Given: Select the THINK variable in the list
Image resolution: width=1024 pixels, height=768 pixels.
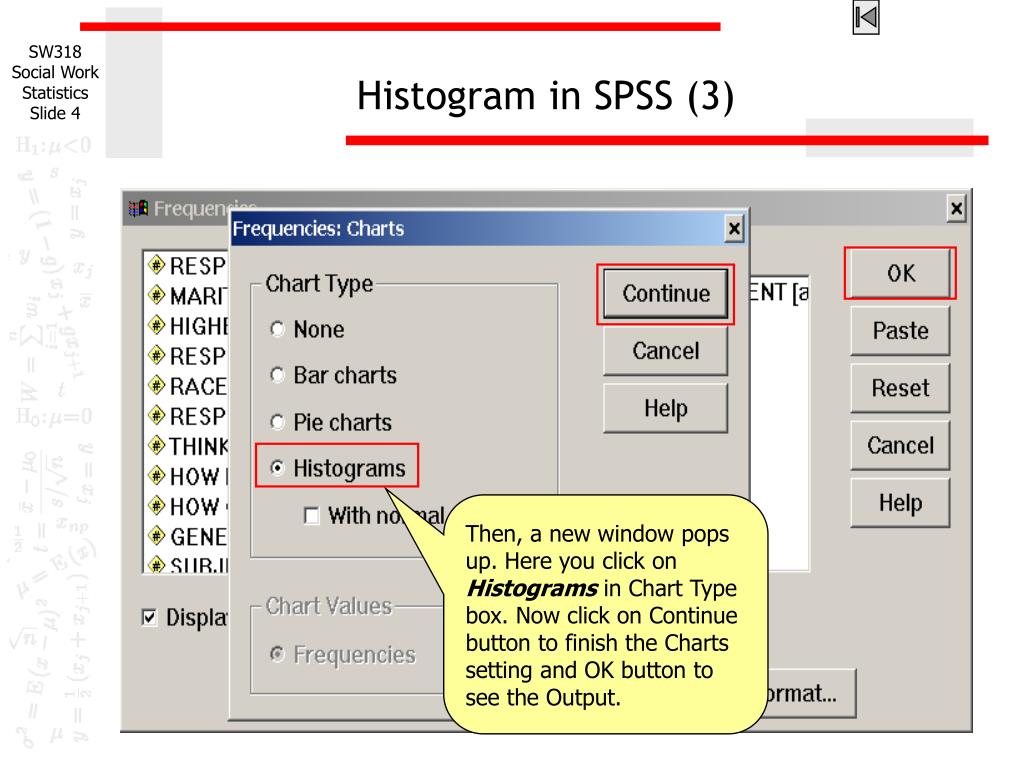Looking at the screenshot, I should click(x=199, y=446).
